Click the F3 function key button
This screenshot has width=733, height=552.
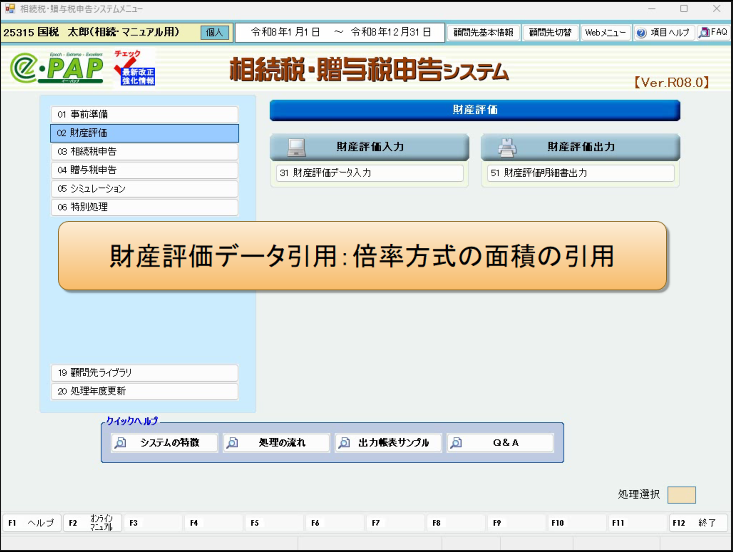[153, 523]
